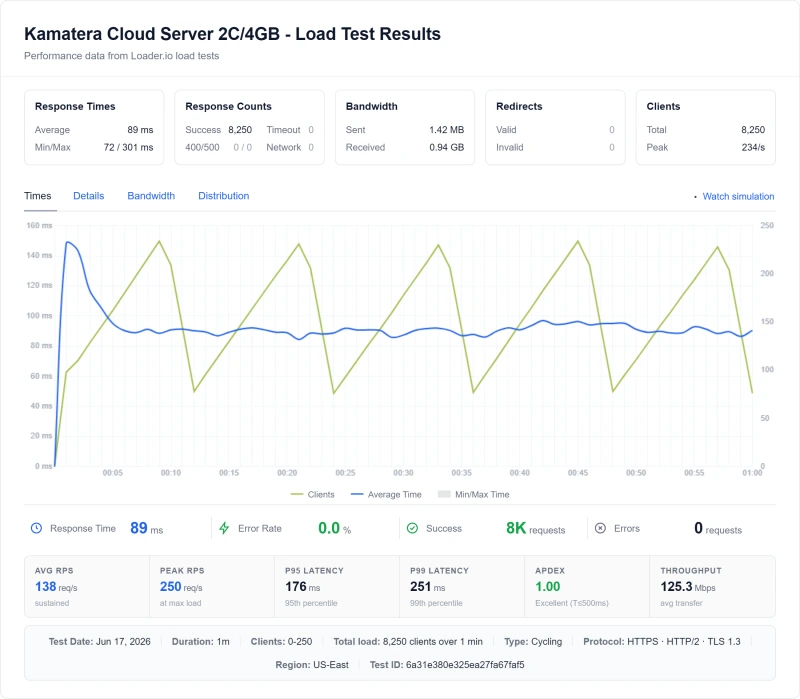Click the lightning bolt Error Rate icon

pos(224,528)
